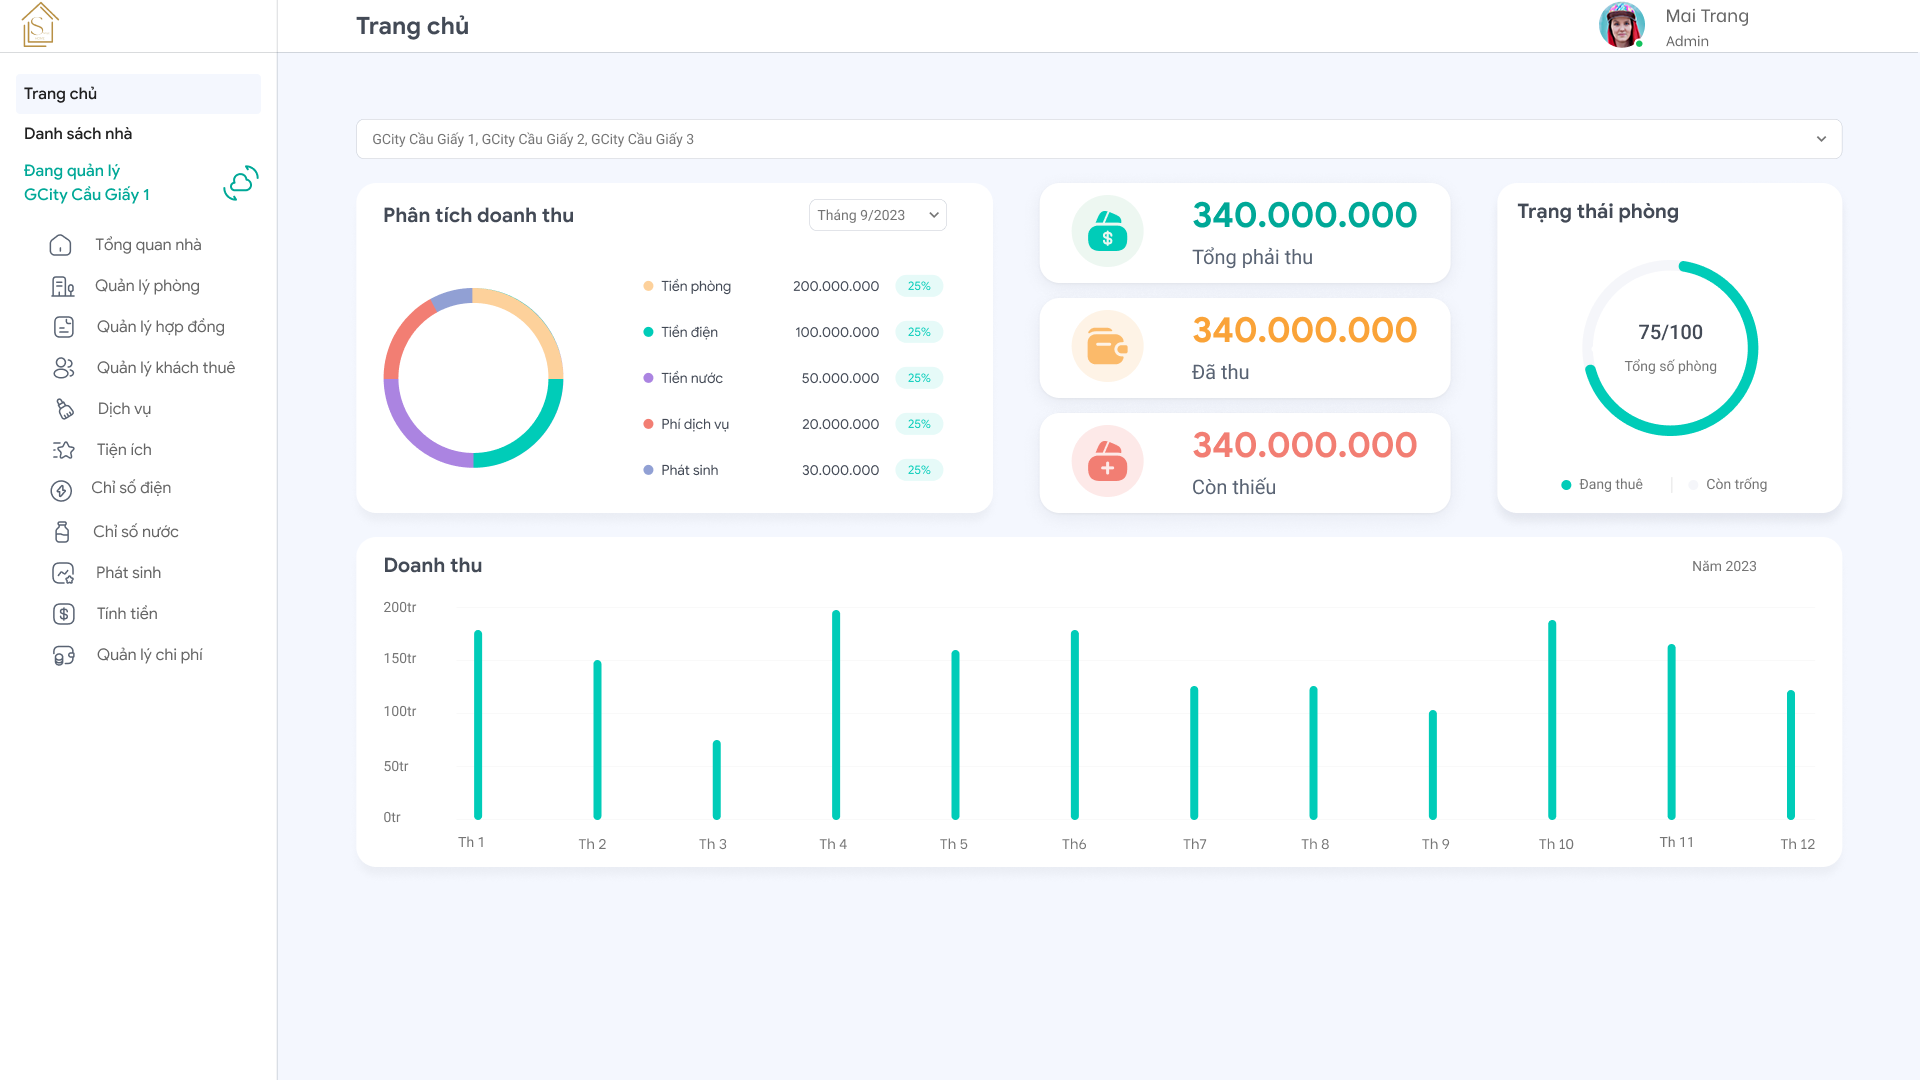Open the Tính tiền section
The height and width of the screenshot is (1080, 1920).
[x=126, y=613]
